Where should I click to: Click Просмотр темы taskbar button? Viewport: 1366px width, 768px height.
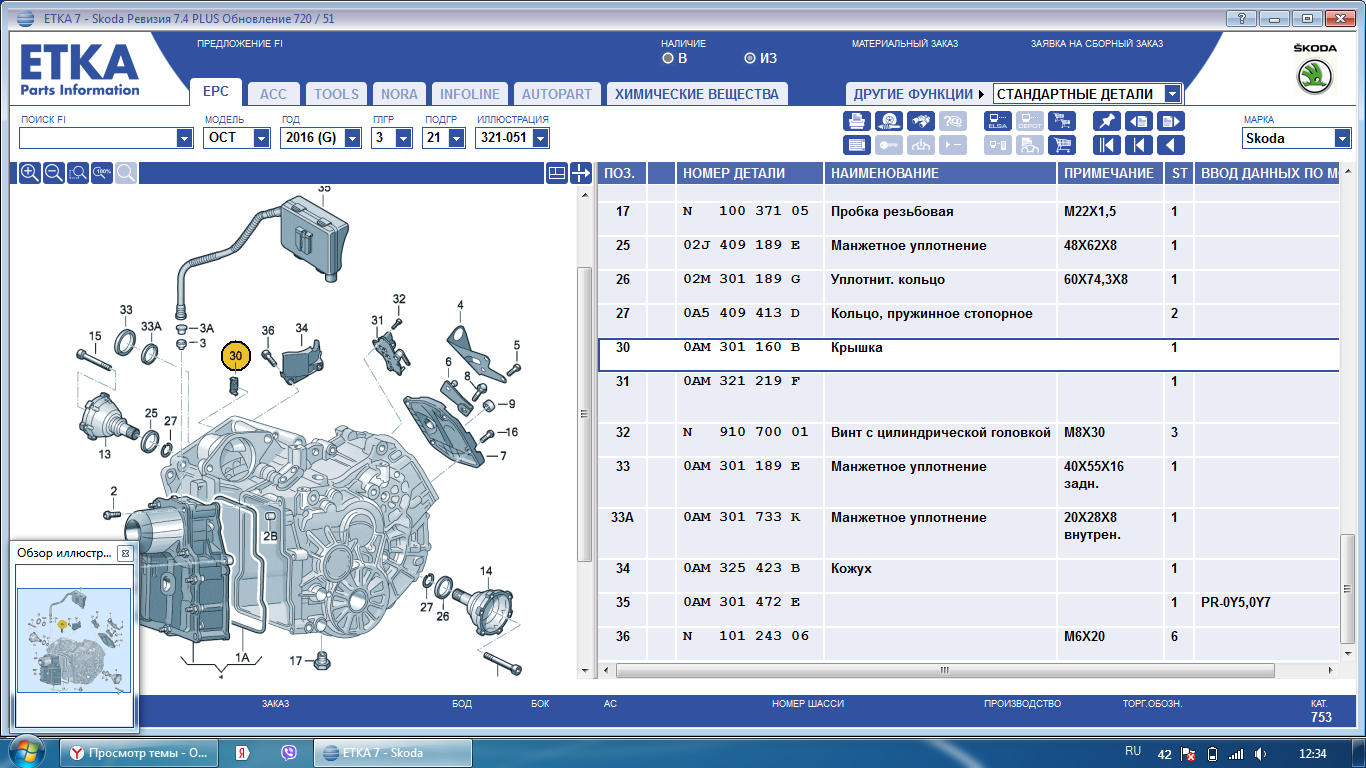pos(139,753)
